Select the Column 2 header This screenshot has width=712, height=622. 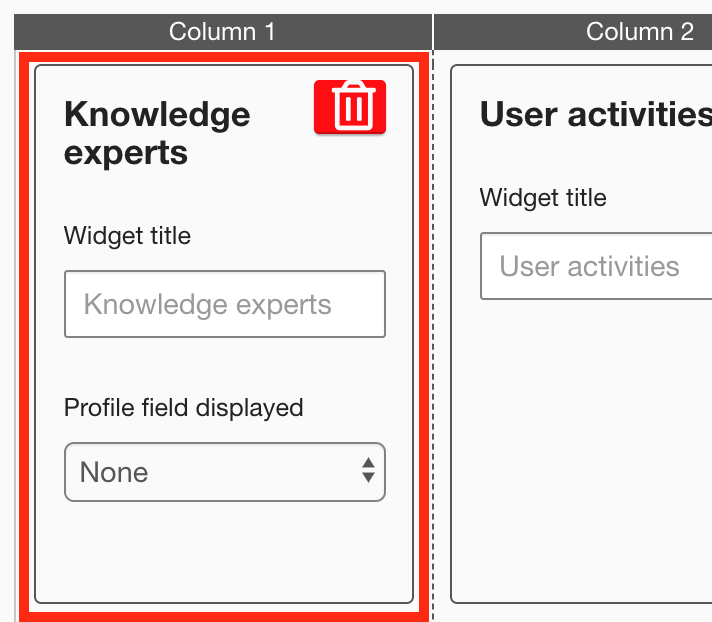pos(639,31)
